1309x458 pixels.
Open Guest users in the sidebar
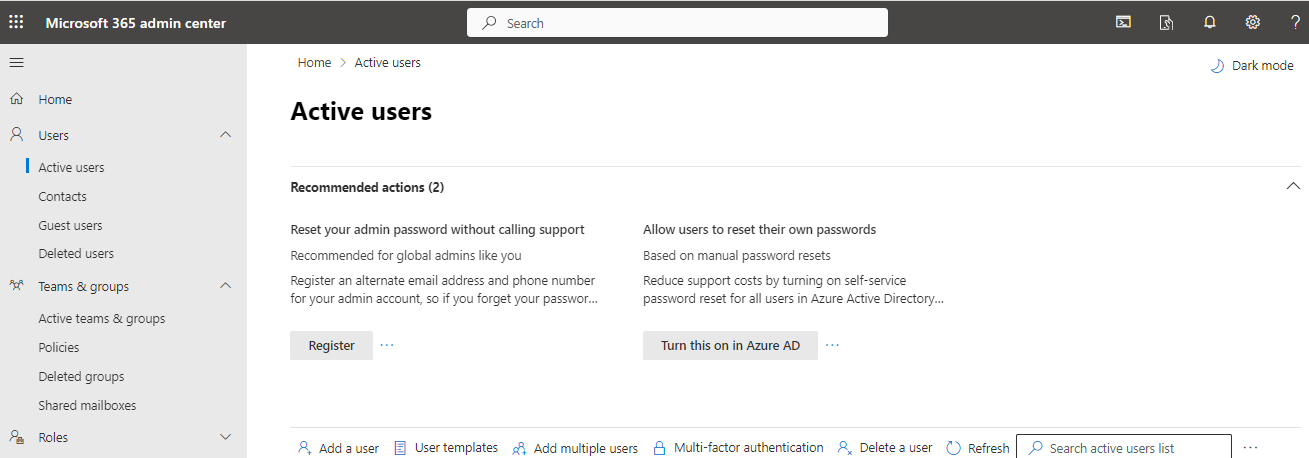(70, 225)
